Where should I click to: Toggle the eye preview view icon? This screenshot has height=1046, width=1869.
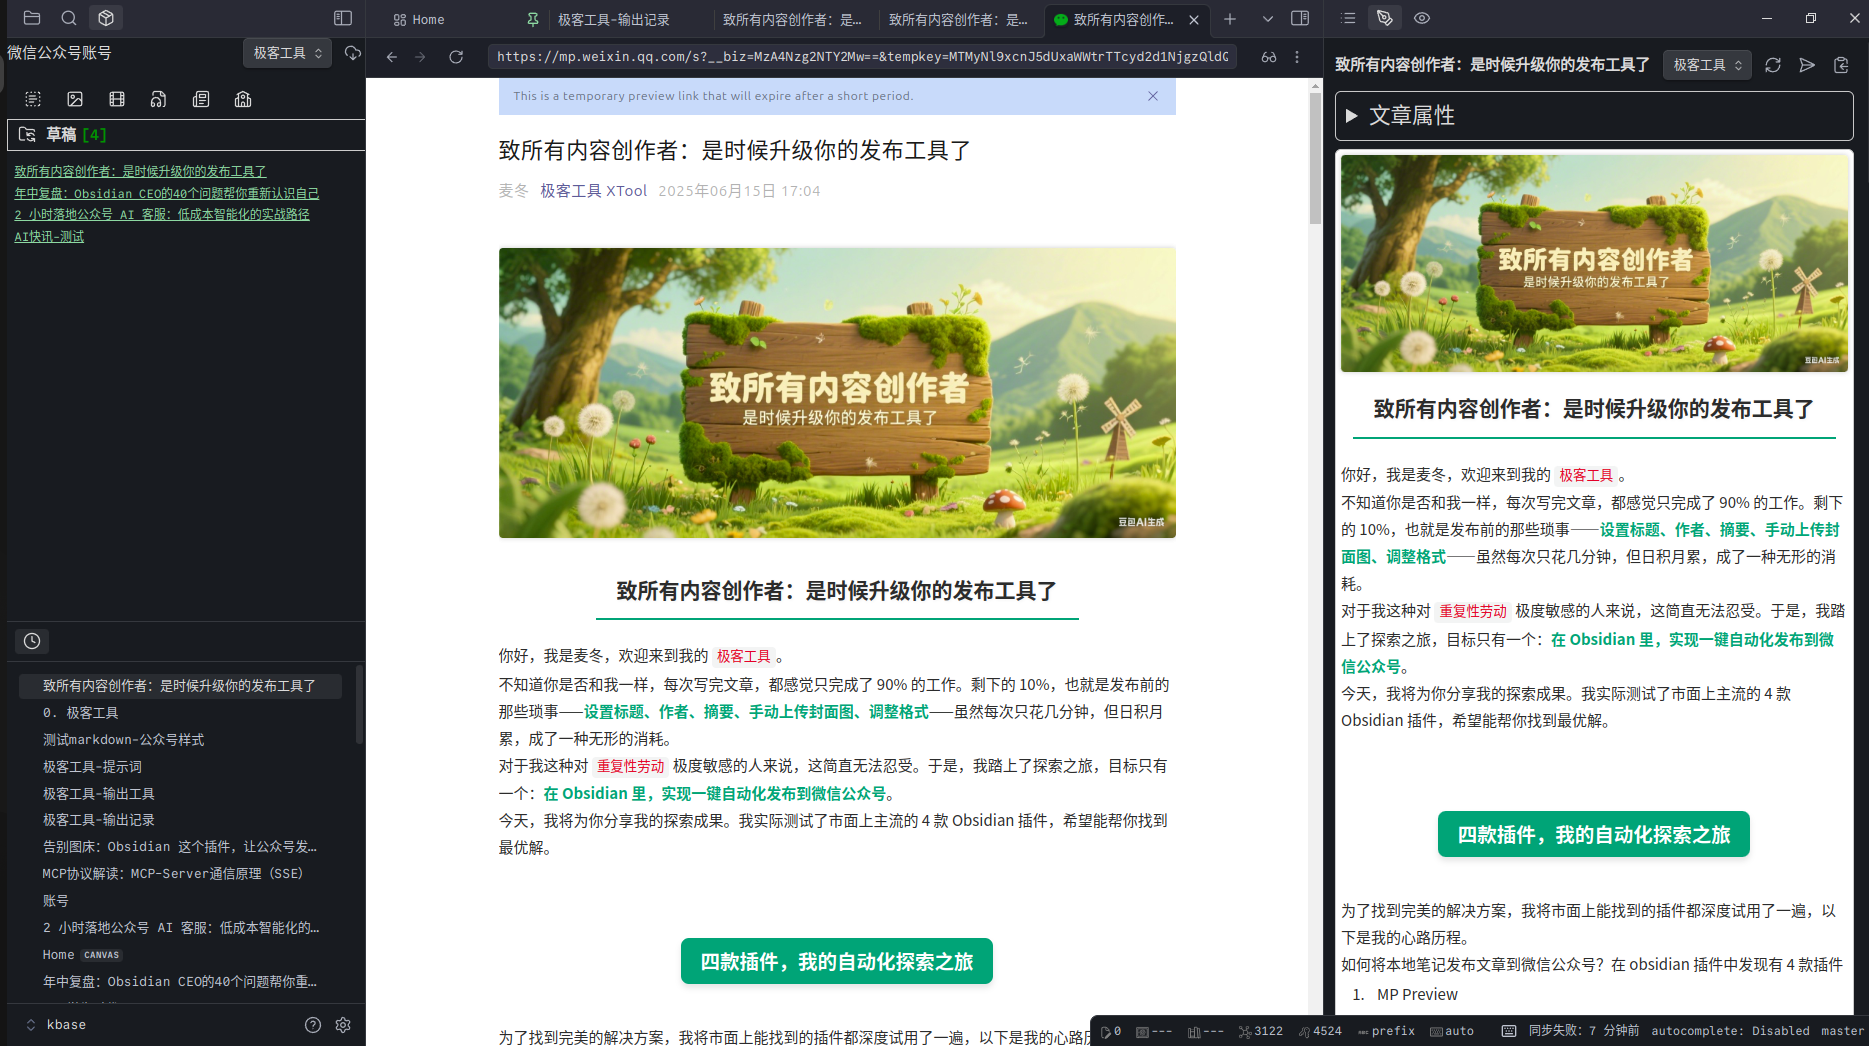[1422, 18]
